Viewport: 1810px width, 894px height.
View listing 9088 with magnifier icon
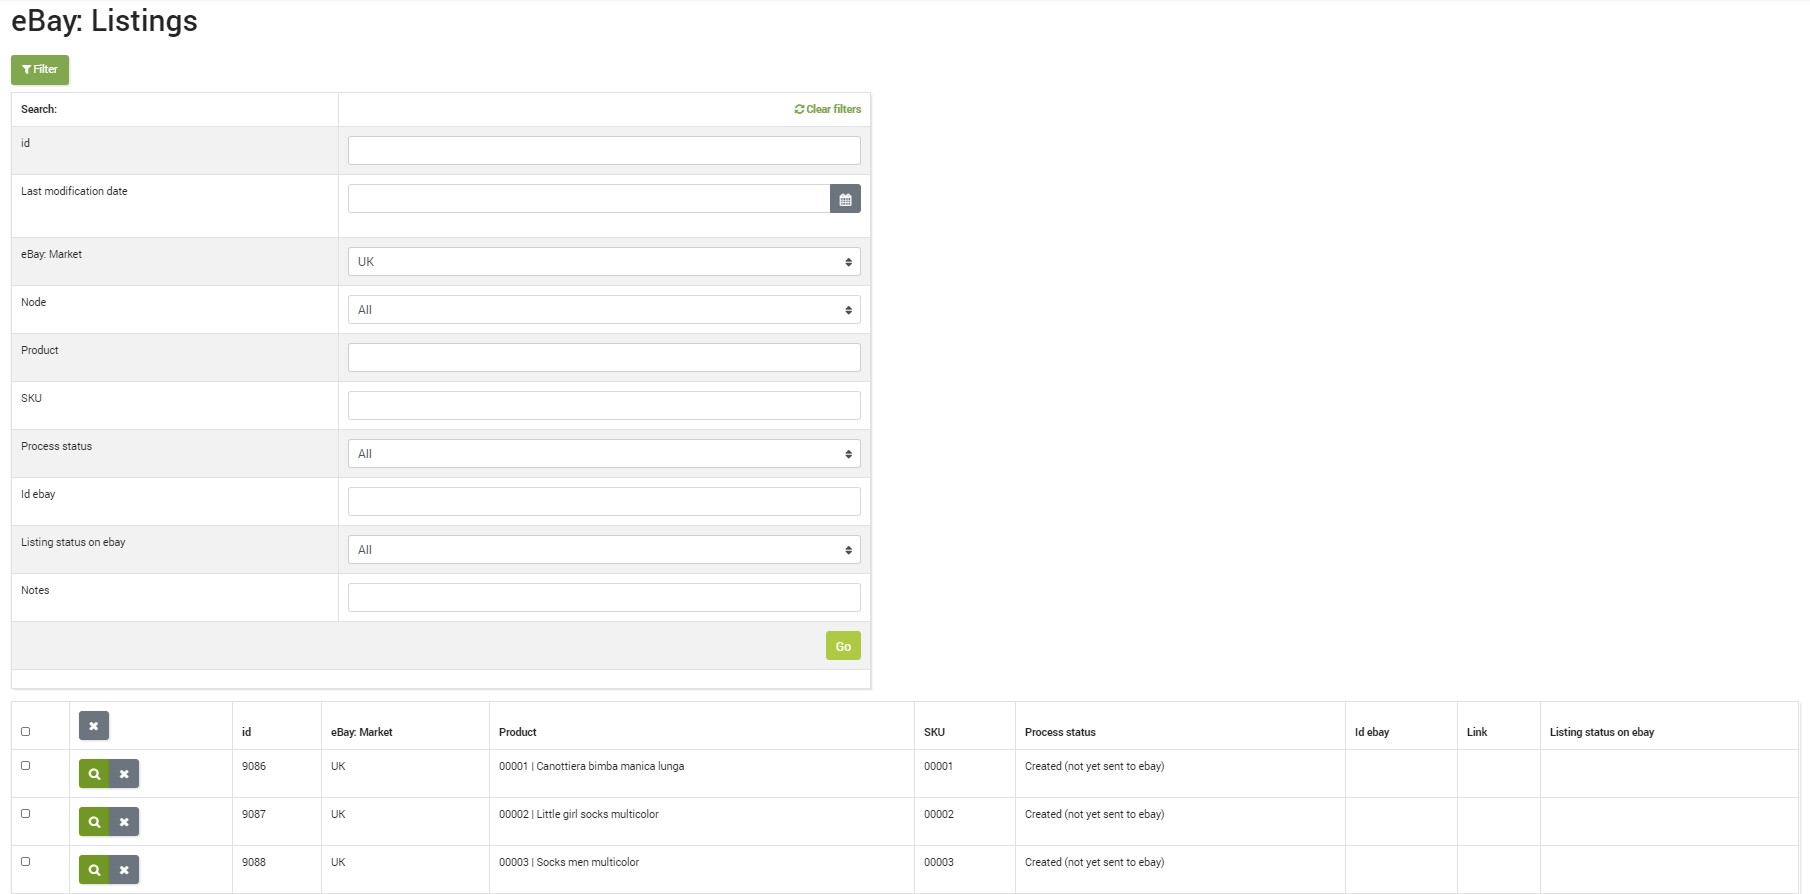[94, 870]
